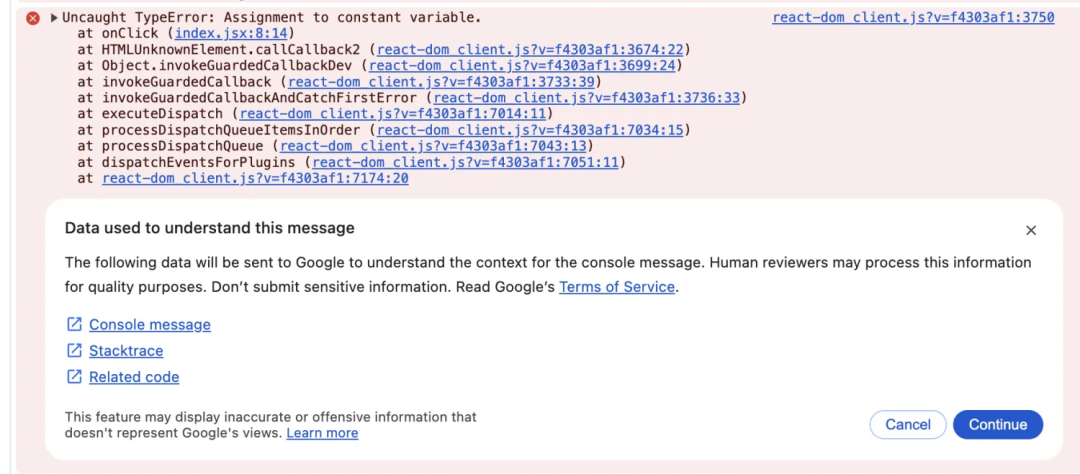Open top-right react-dom client.js:3750 source link
This screenshot has width=1080, height=474.
click(x=913, y=18)
